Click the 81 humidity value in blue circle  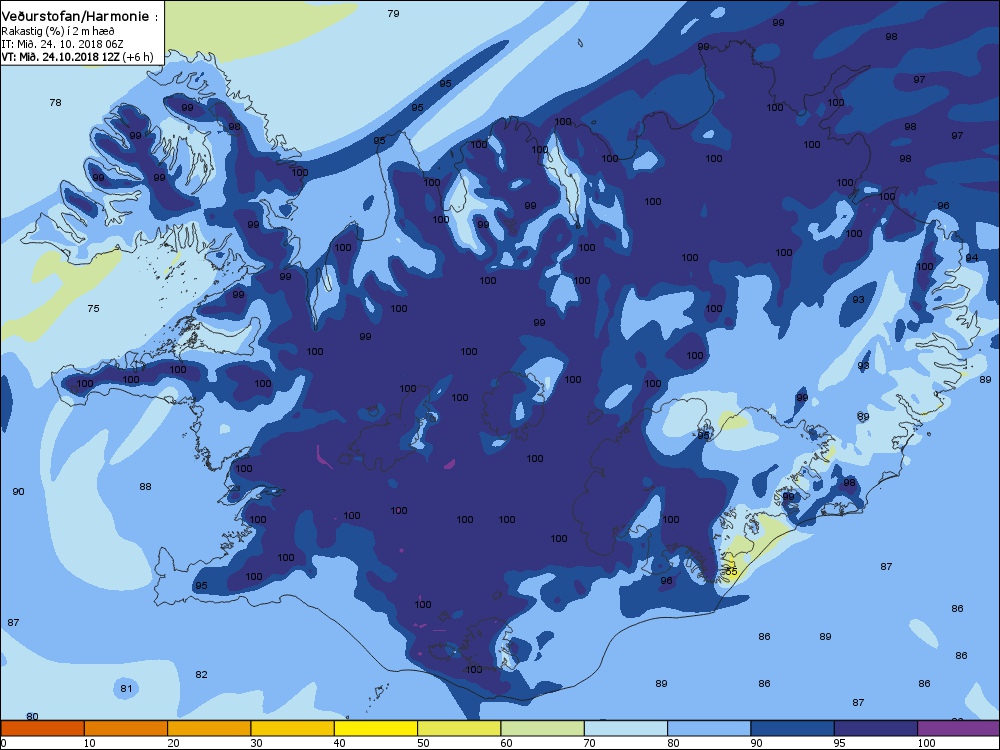coord(126,689)
